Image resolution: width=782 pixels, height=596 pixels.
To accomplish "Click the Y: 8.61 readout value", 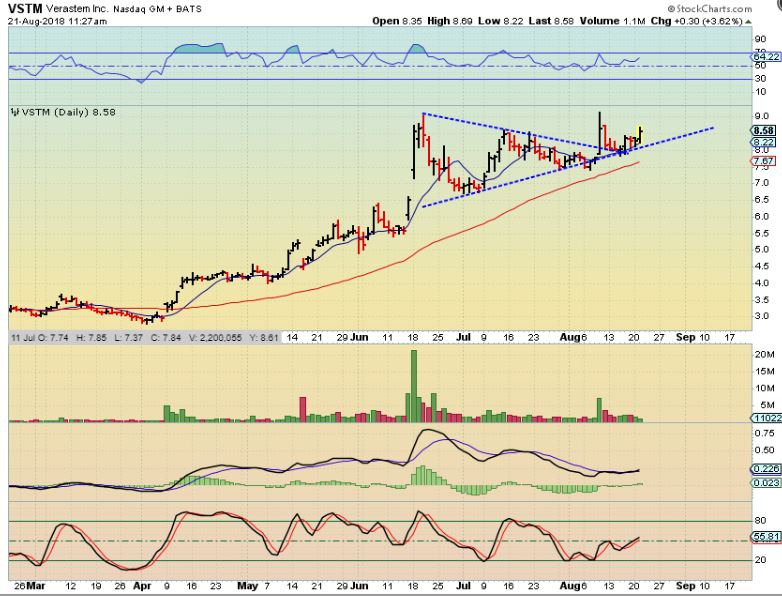I will click(x=263, y=338).
